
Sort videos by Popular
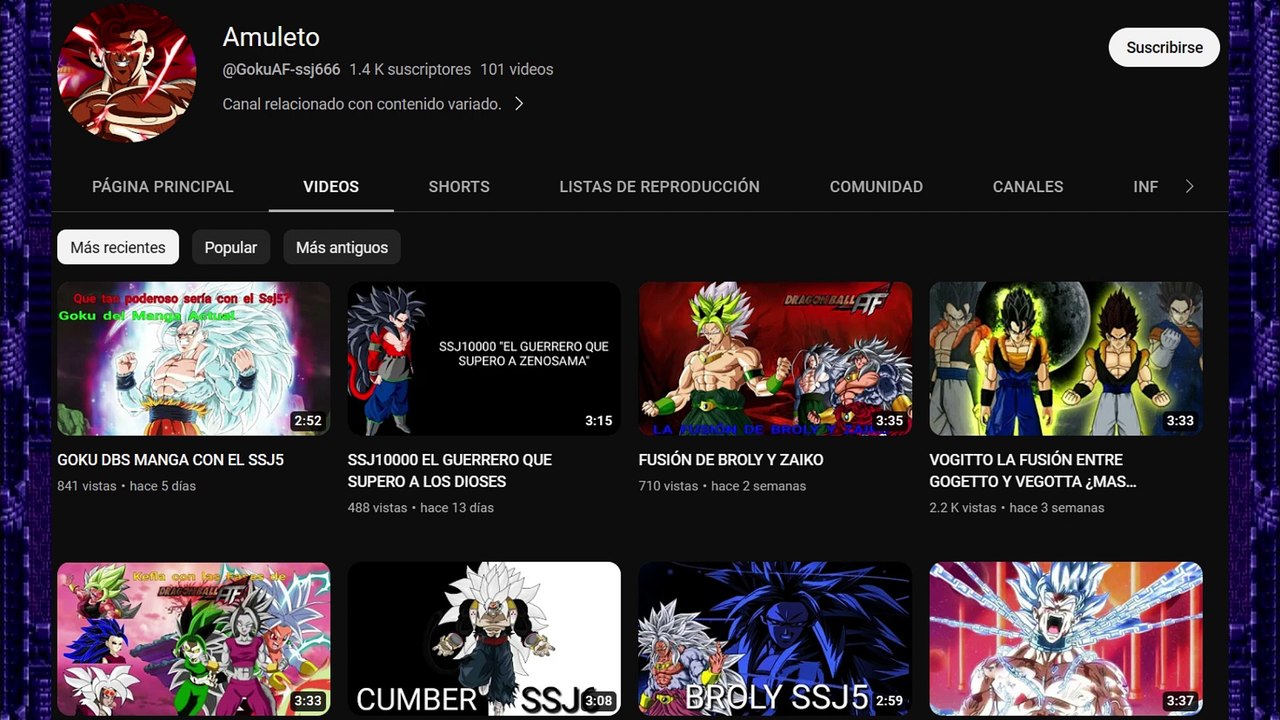231,247
